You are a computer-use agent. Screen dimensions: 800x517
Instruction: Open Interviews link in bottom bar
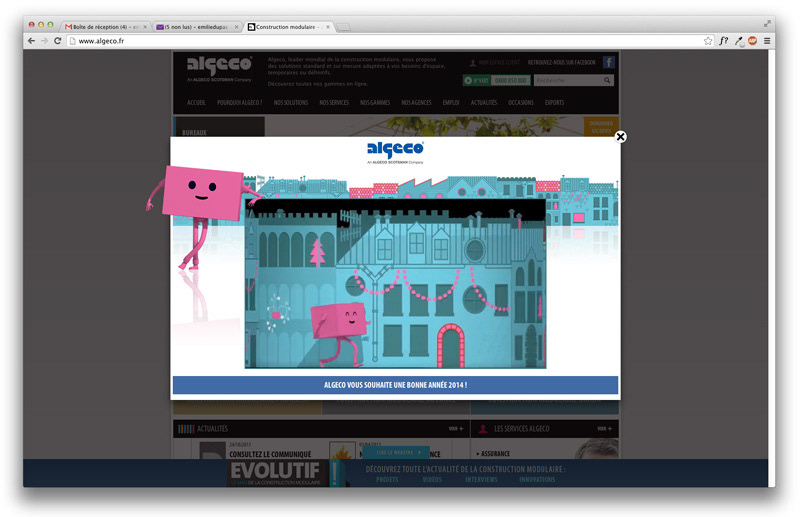coord(481,480)
